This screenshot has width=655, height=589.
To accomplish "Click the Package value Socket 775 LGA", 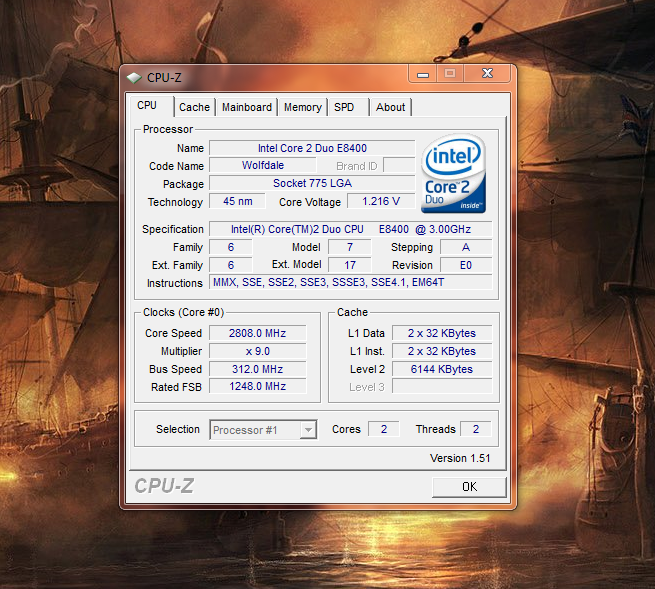I will 312,183.
